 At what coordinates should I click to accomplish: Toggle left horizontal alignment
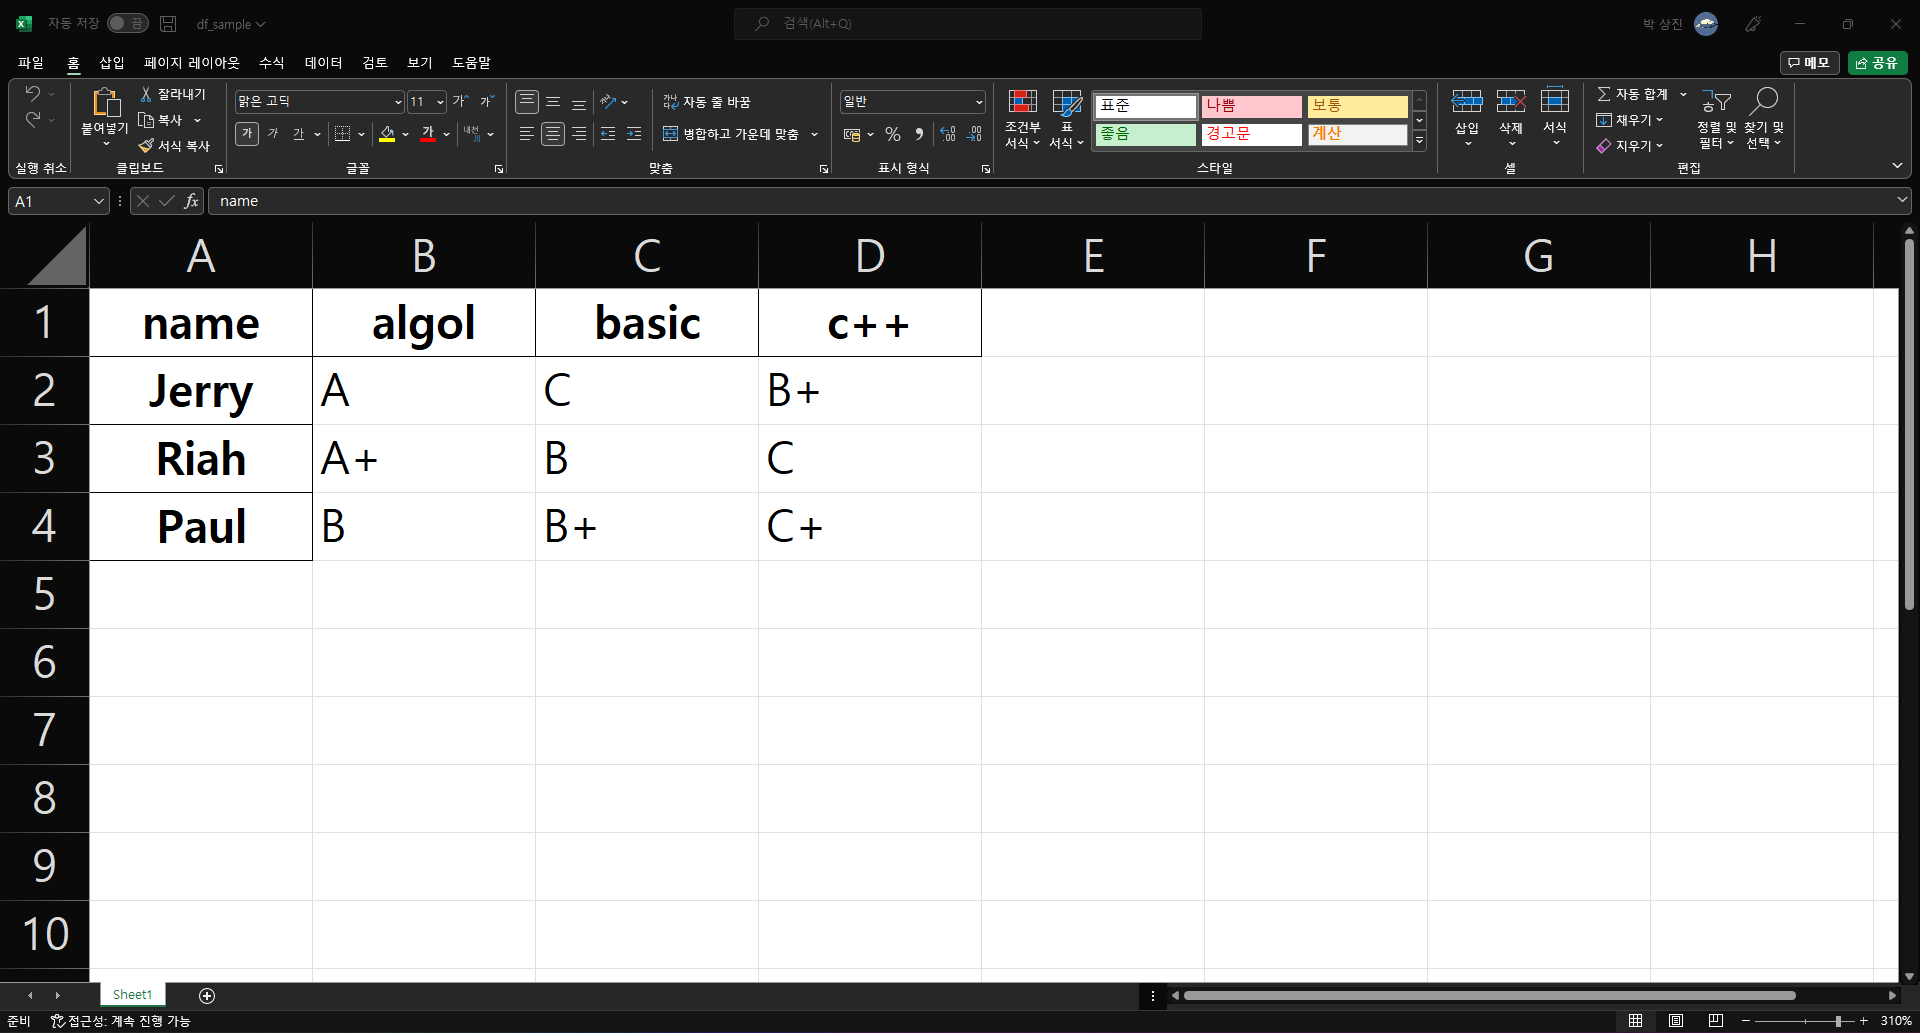[x=526, y=134]
